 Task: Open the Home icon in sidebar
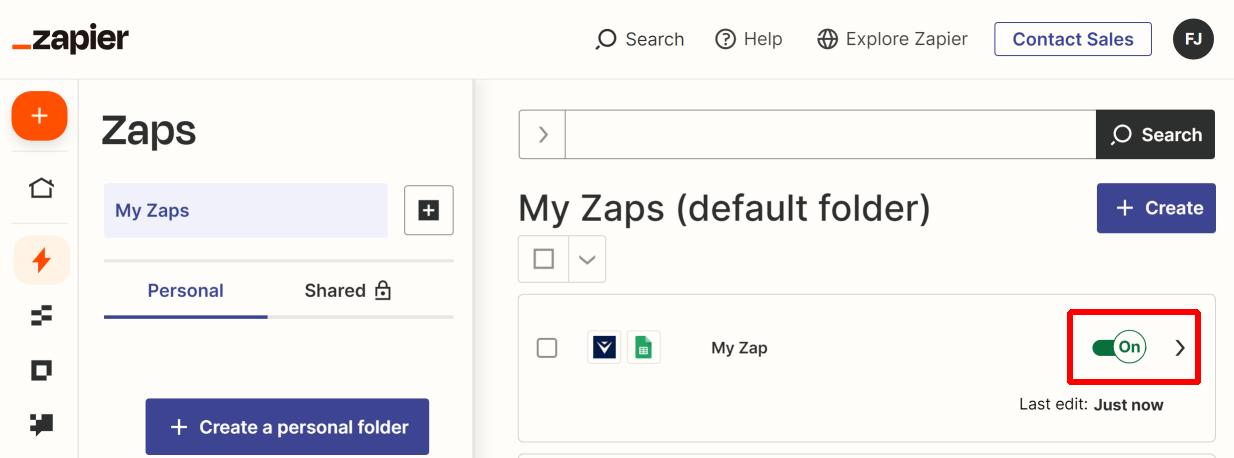41,188
